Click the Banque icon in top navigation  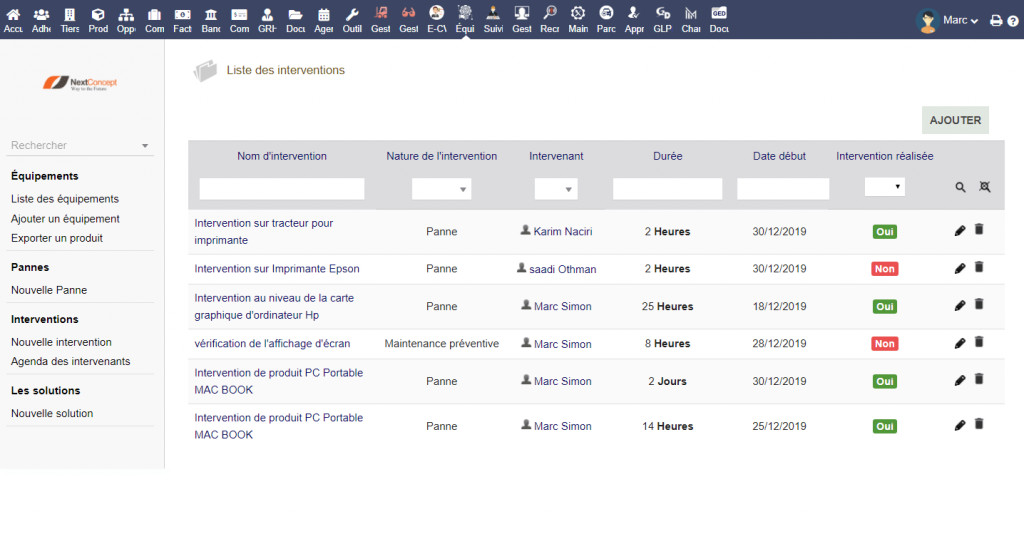tap(211, 18)
